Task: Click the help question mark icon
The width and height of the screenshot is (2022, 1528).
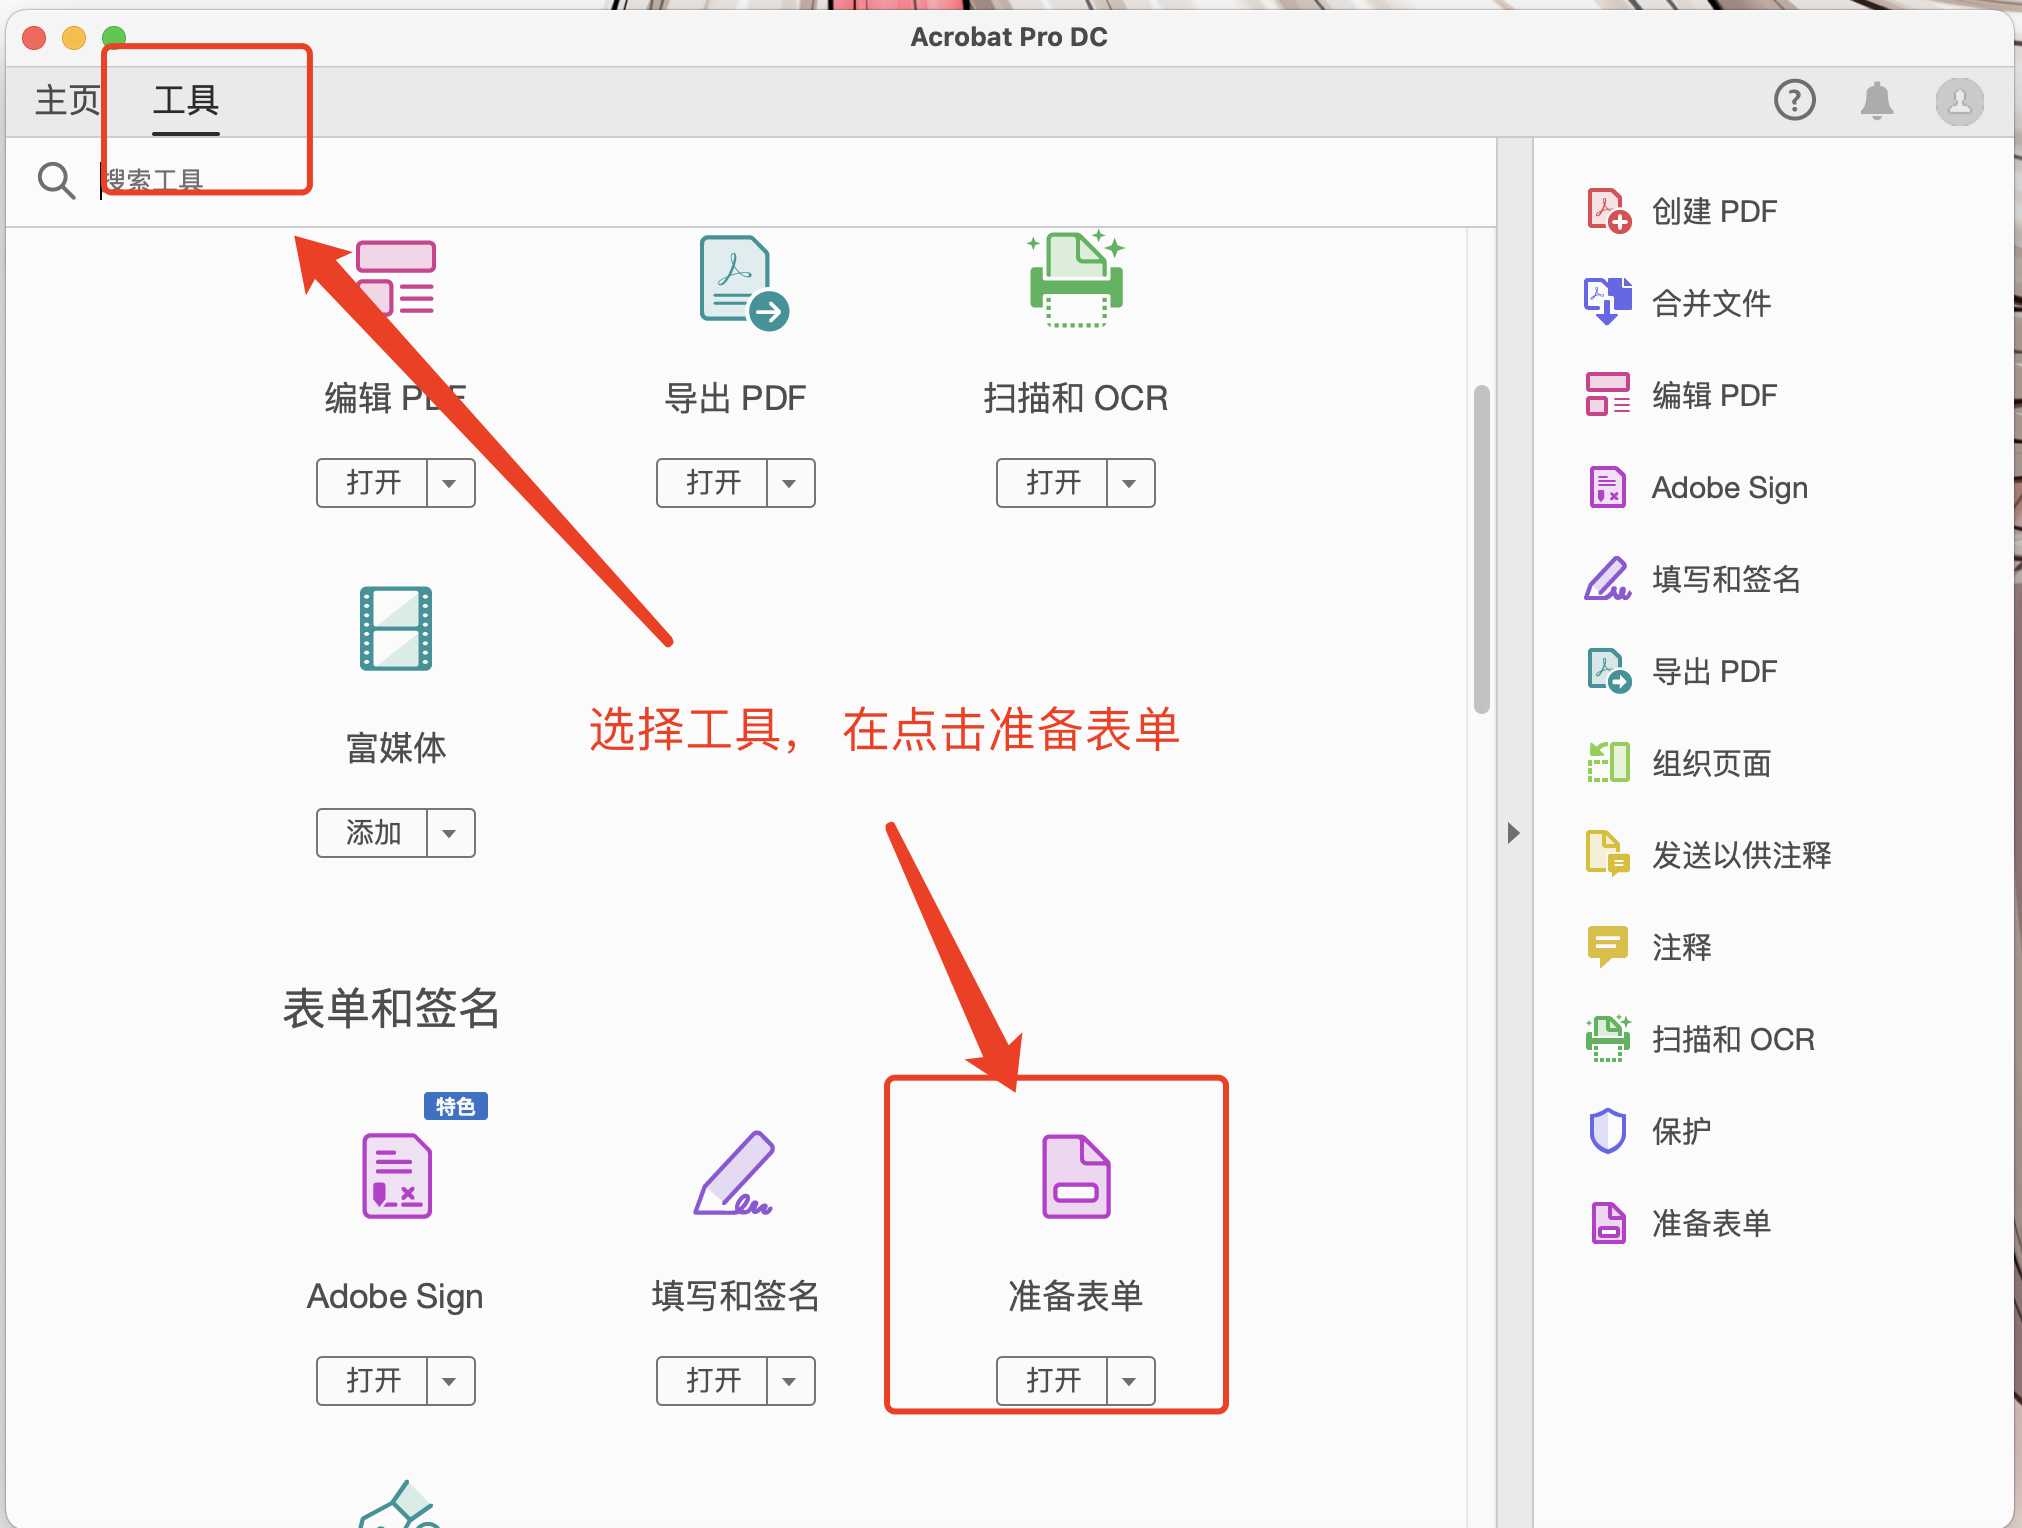Action: pyautogui.click(x=1794, y=101)
